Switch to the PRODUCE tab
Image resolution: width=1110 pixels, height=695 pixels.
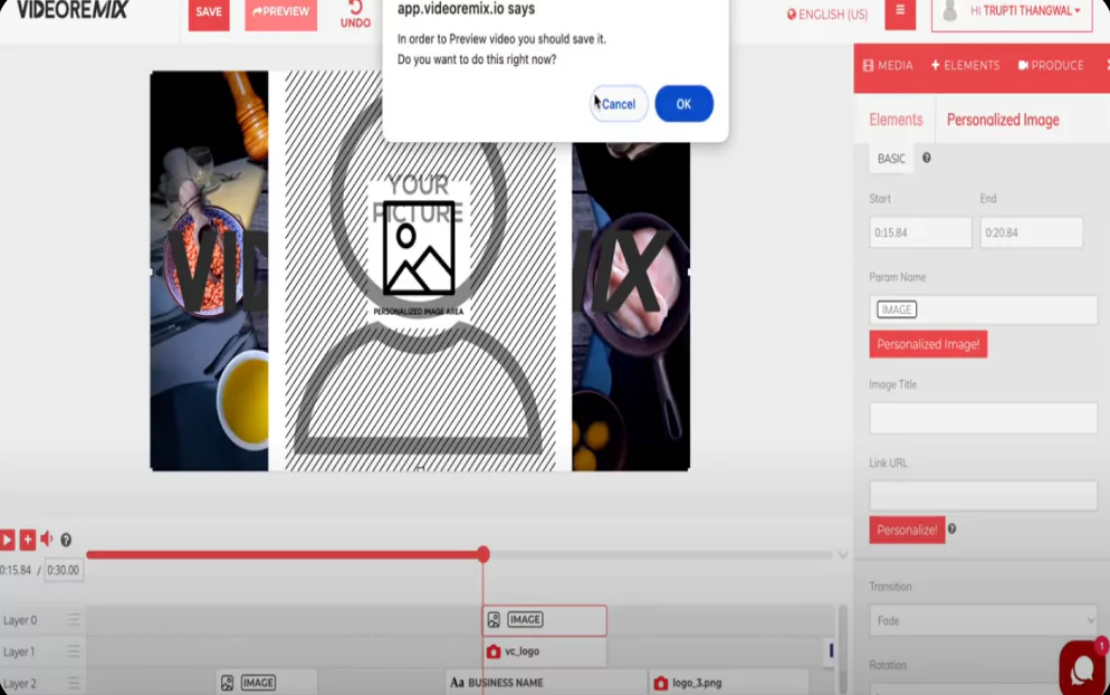[x=1051, y=65]
